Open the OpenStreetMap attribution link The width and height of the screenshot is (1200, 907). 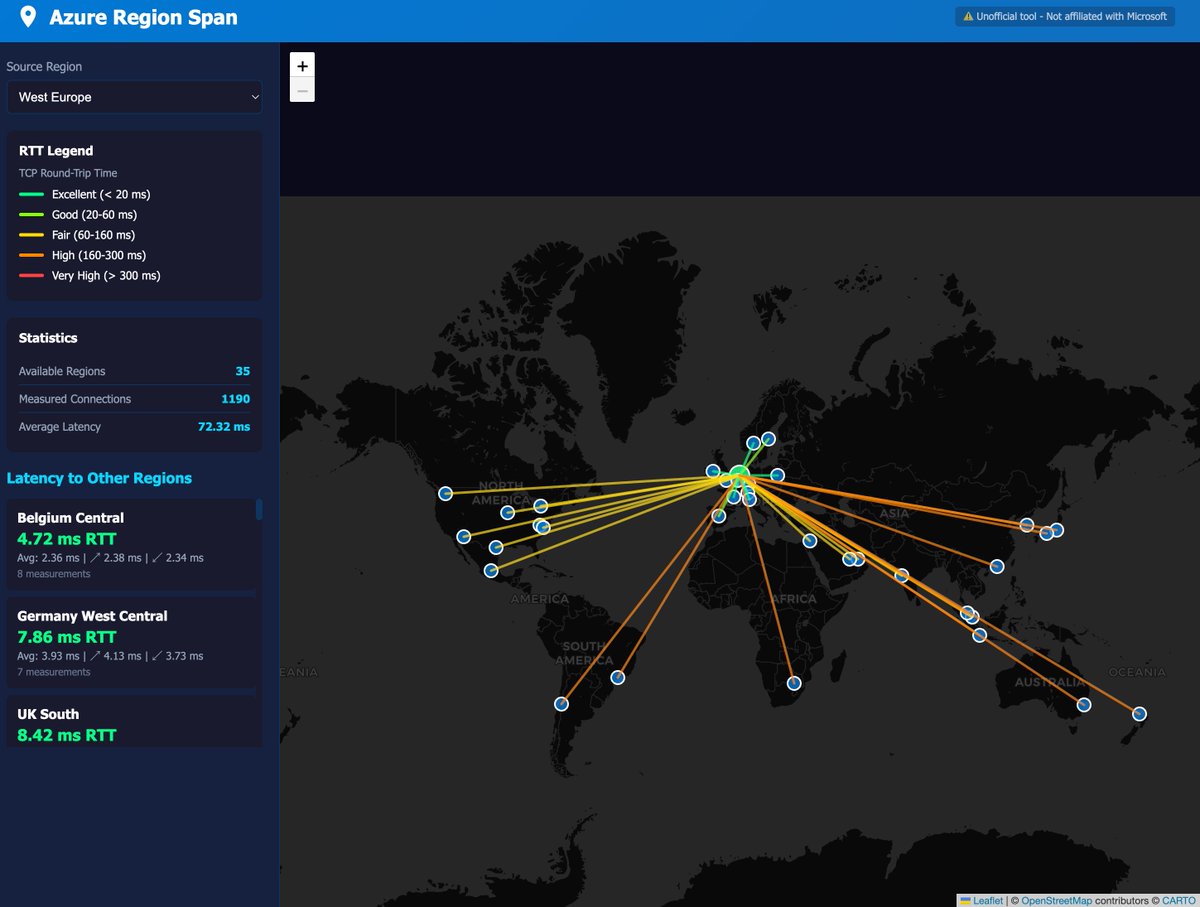pyautogui.click(x=1056, y=900)
